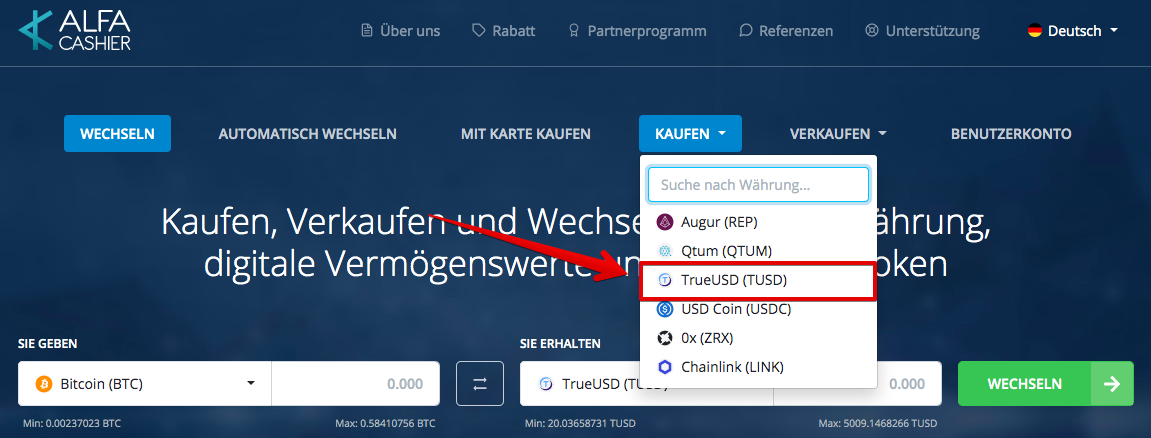Click the green Wechseln submit button

point(1045,384)
